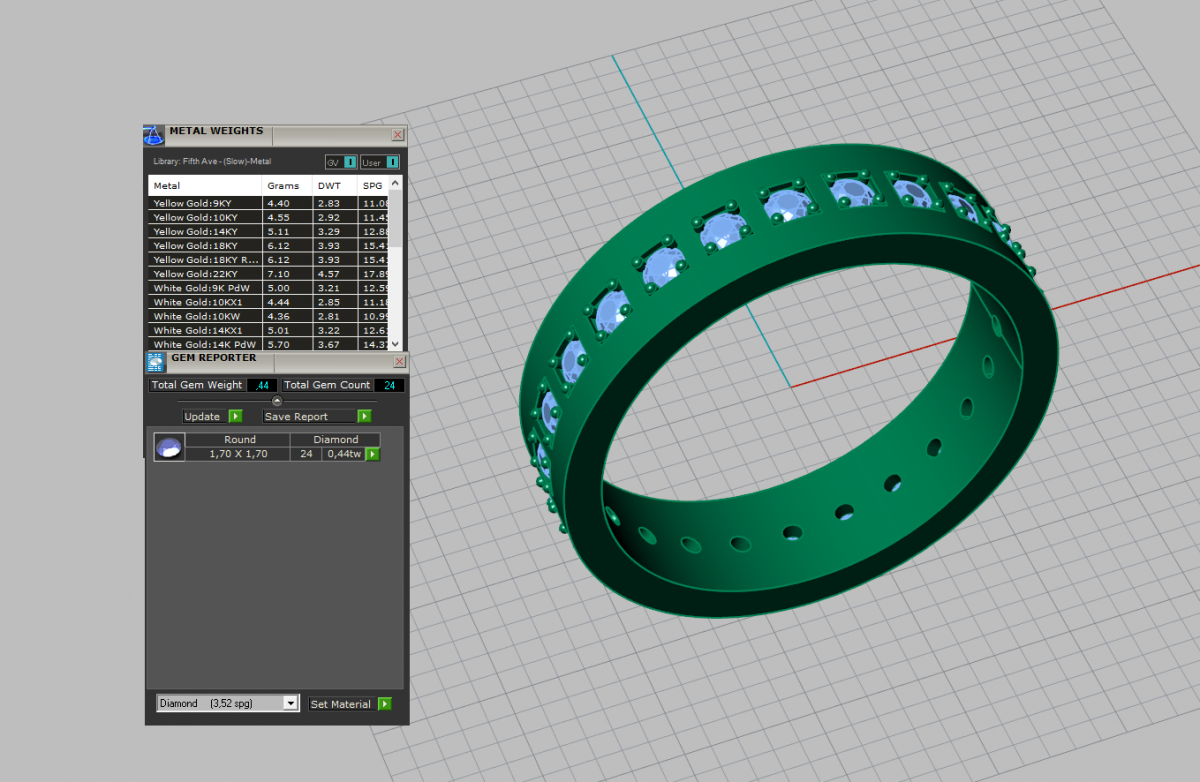Select the Yellow Gold:18KY row
This screenshot has width=1200, height=782.
click(205, 245)
